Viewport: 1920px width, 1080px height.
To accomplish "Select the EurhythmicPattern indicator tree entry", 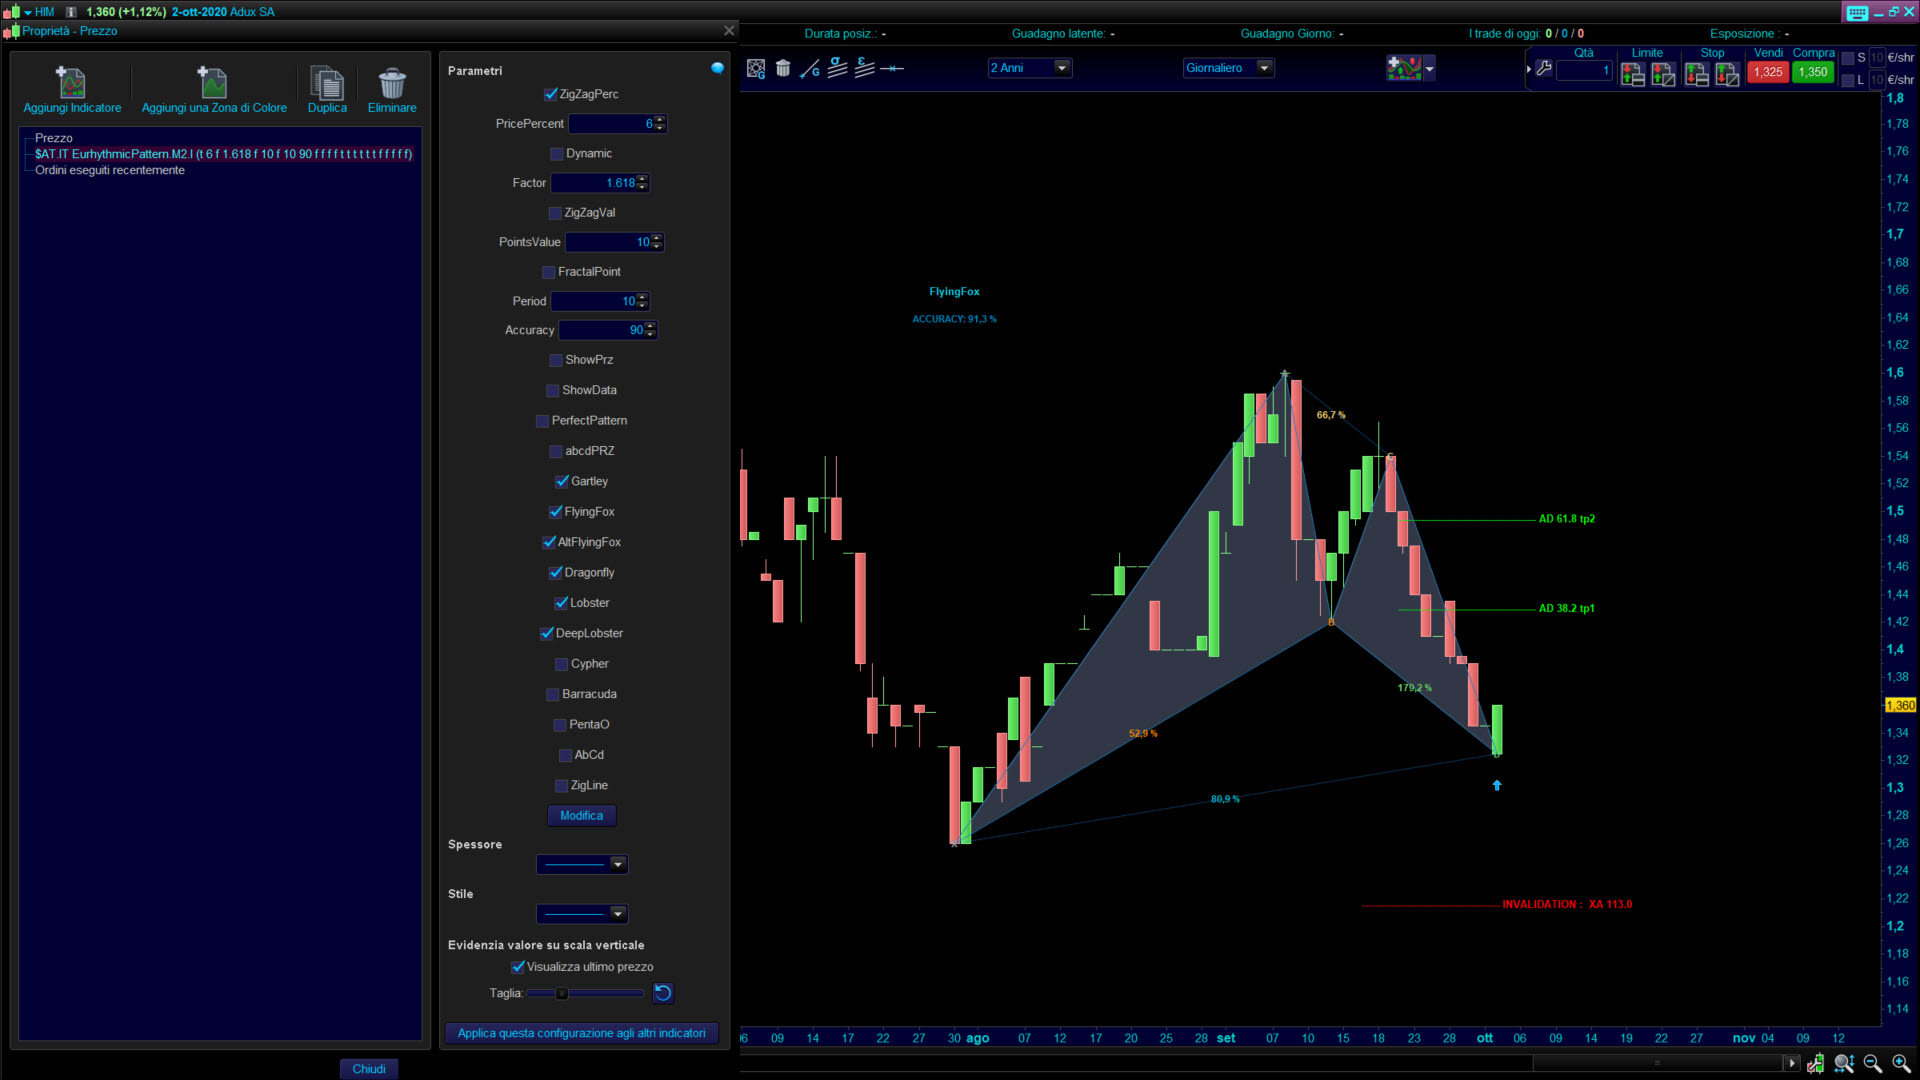I will coord(223,154).
